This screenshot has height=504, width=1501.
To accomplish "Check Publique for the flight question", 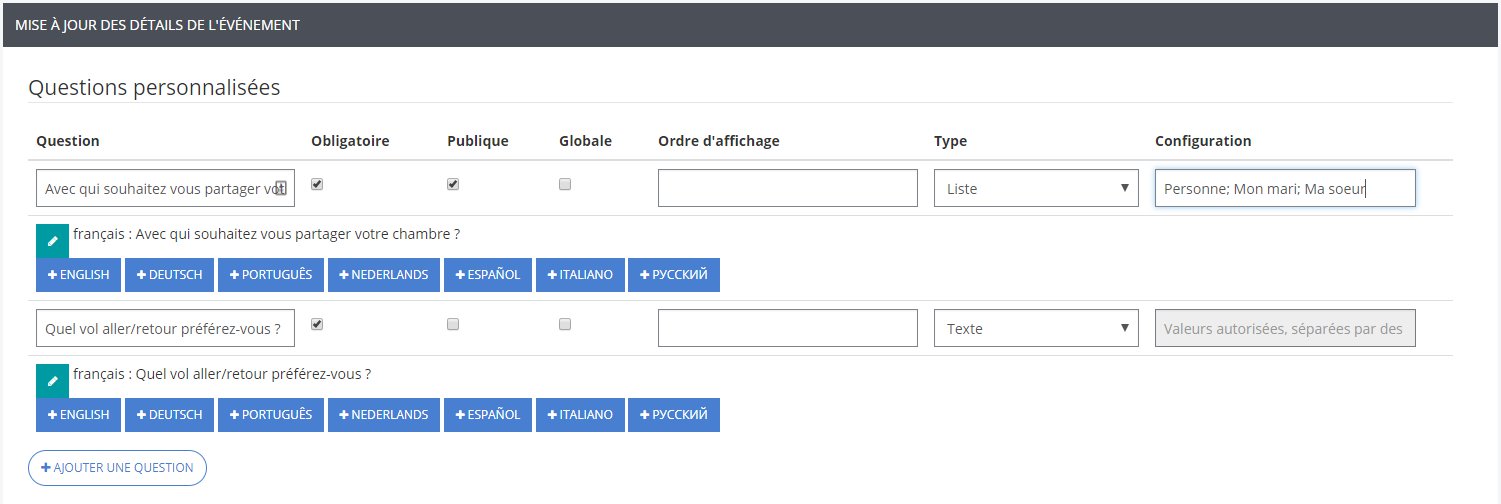I will point(453,324).
